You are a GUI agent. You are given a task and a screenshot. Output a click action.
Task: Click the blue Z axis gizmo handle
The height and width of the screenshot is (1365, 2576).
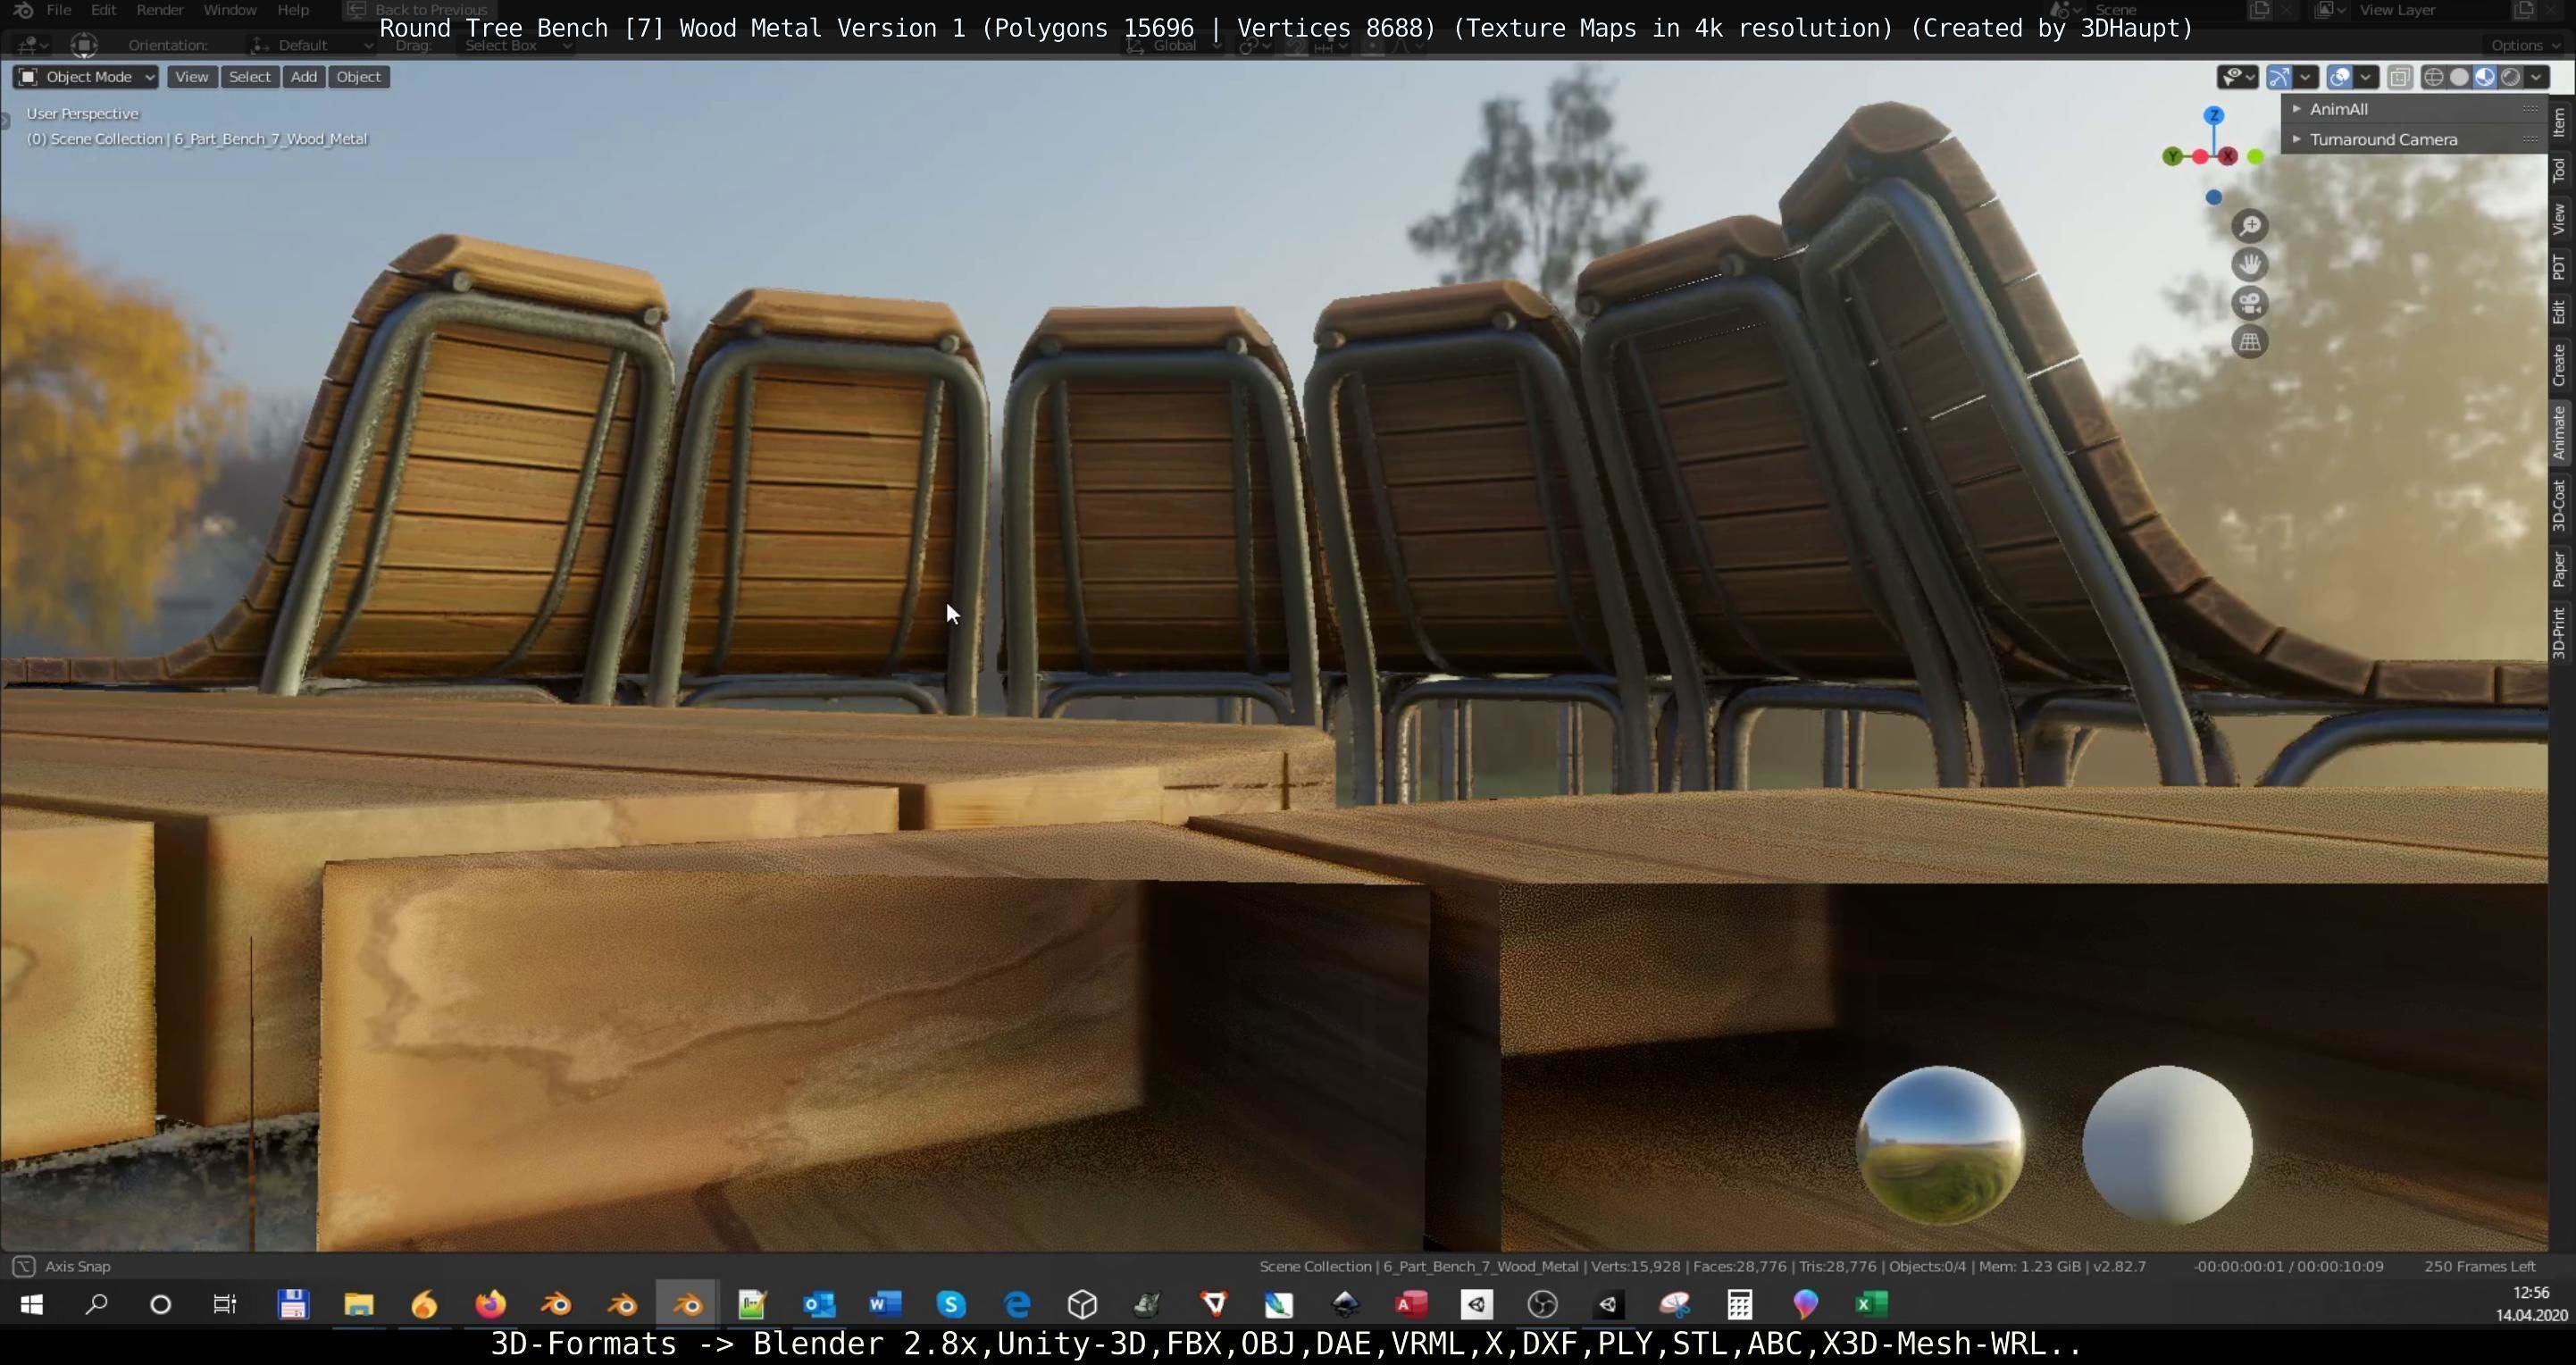tap(2214, 116)
